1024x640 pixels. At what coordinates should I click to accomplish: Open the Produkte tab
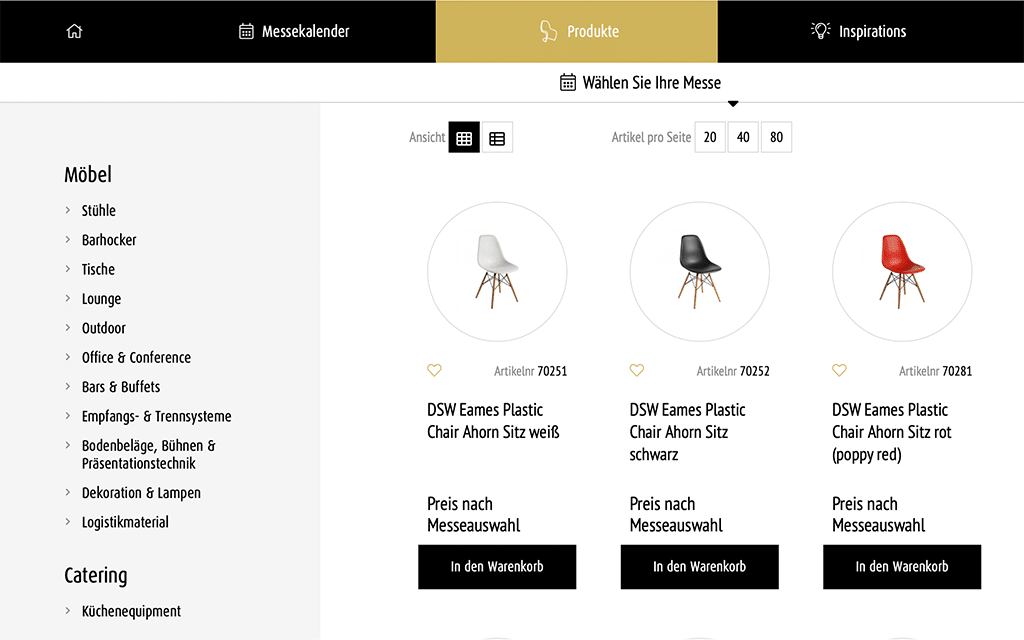click(x=577, y=31)
